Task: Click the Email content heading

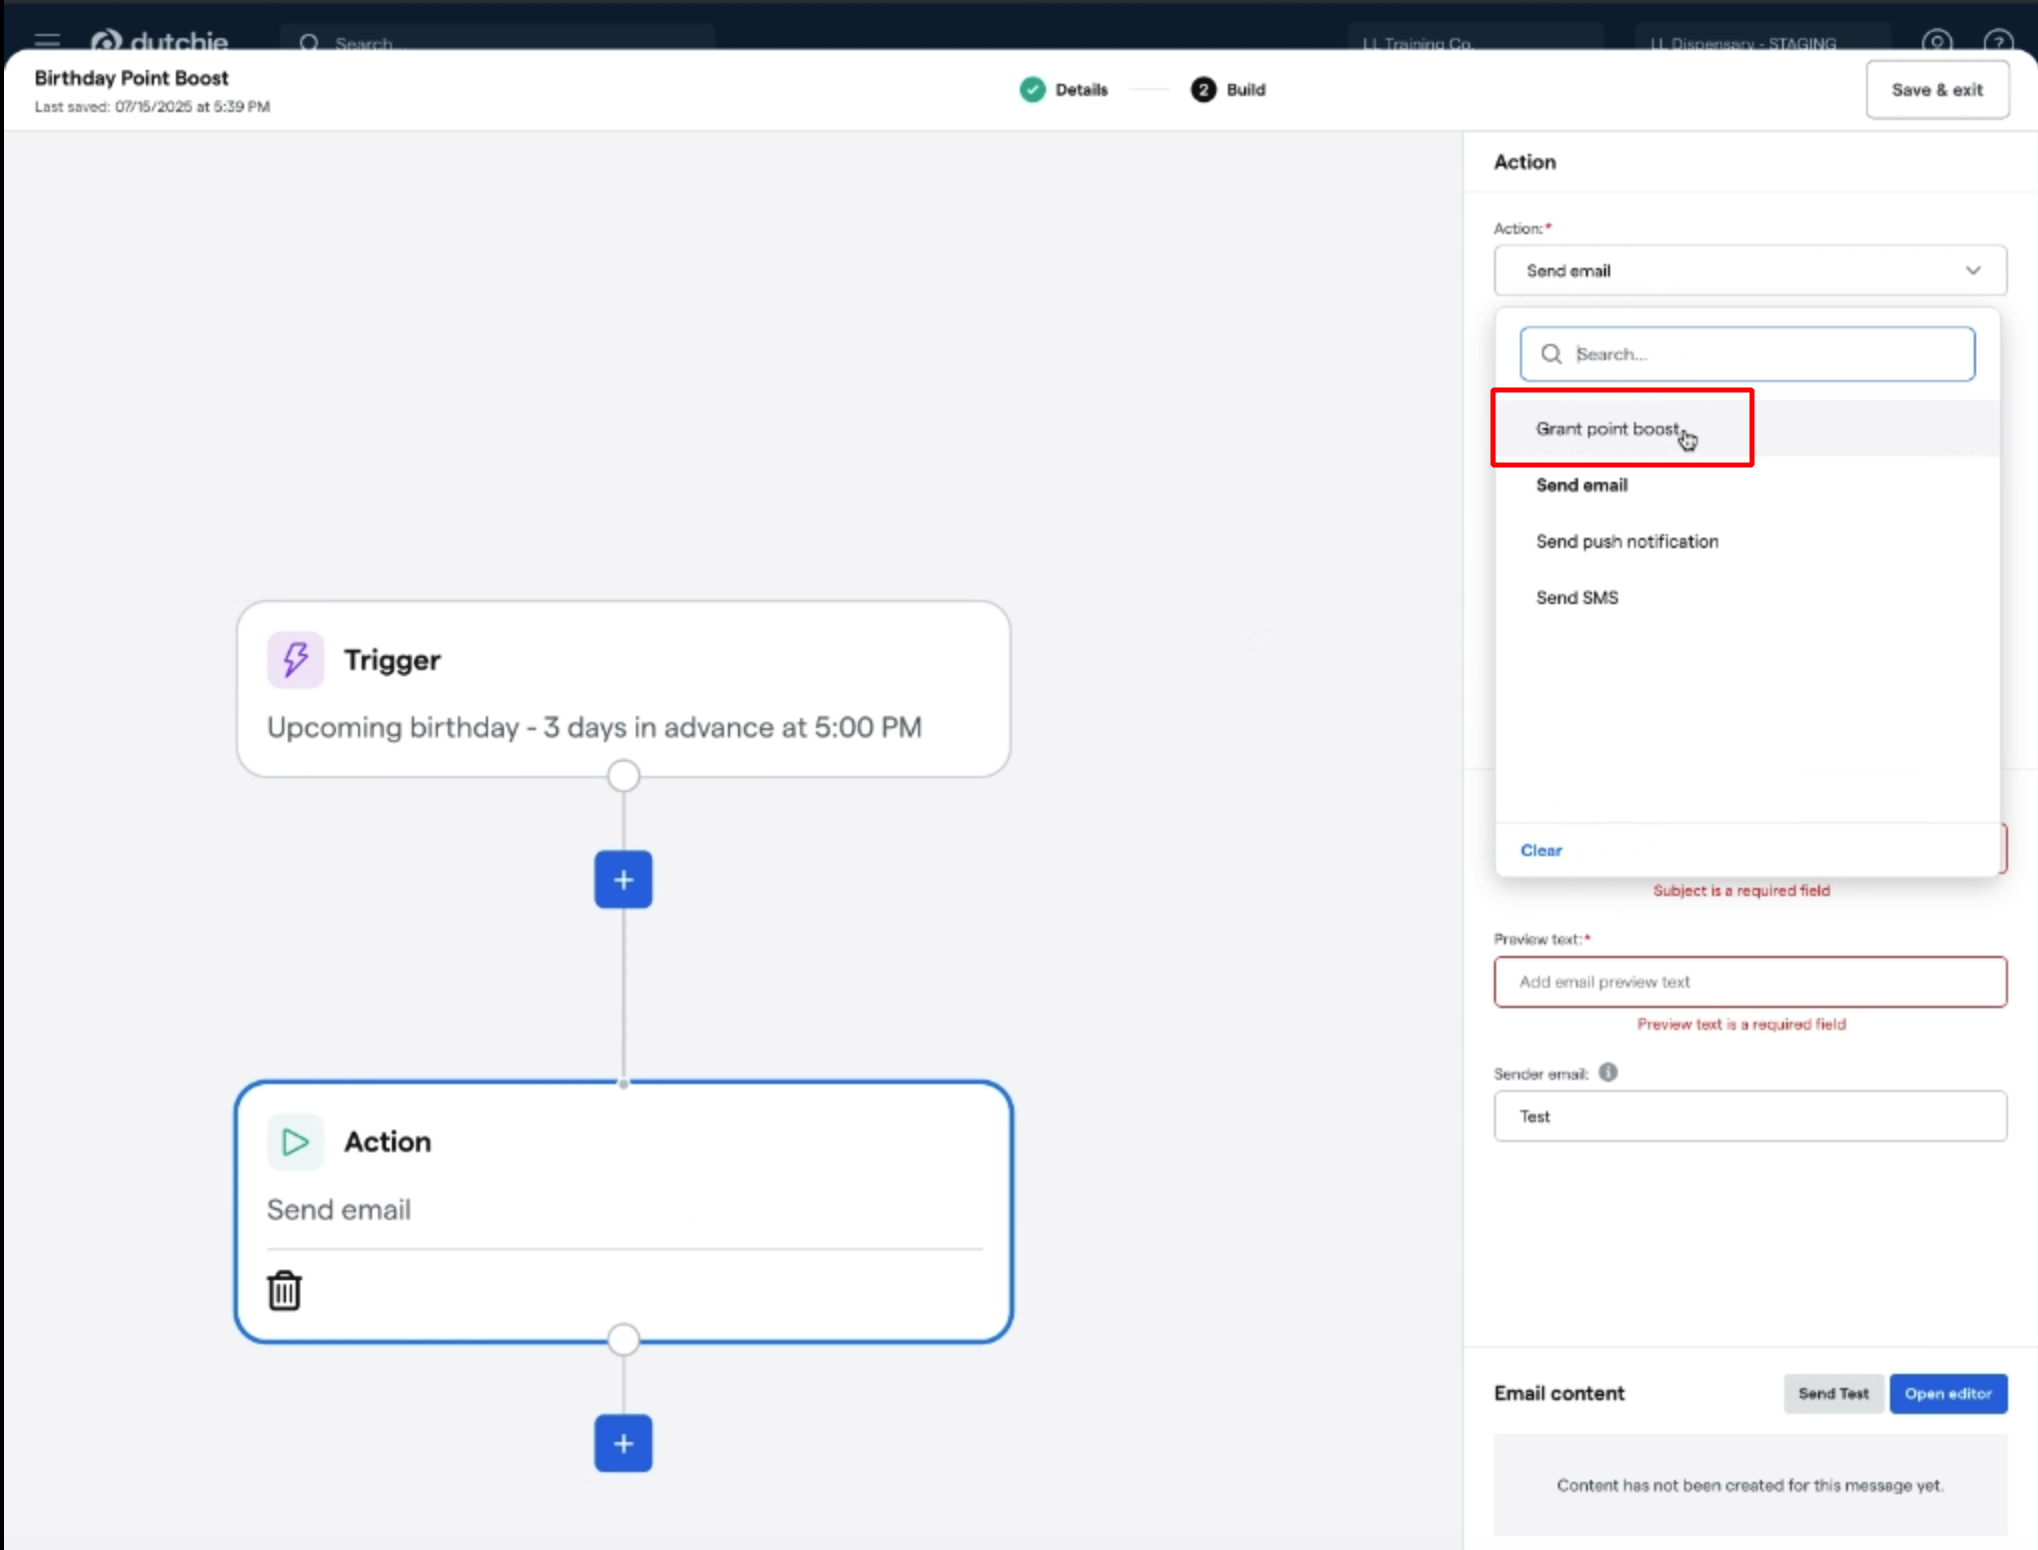Action: click(x=1559, y=1393)
